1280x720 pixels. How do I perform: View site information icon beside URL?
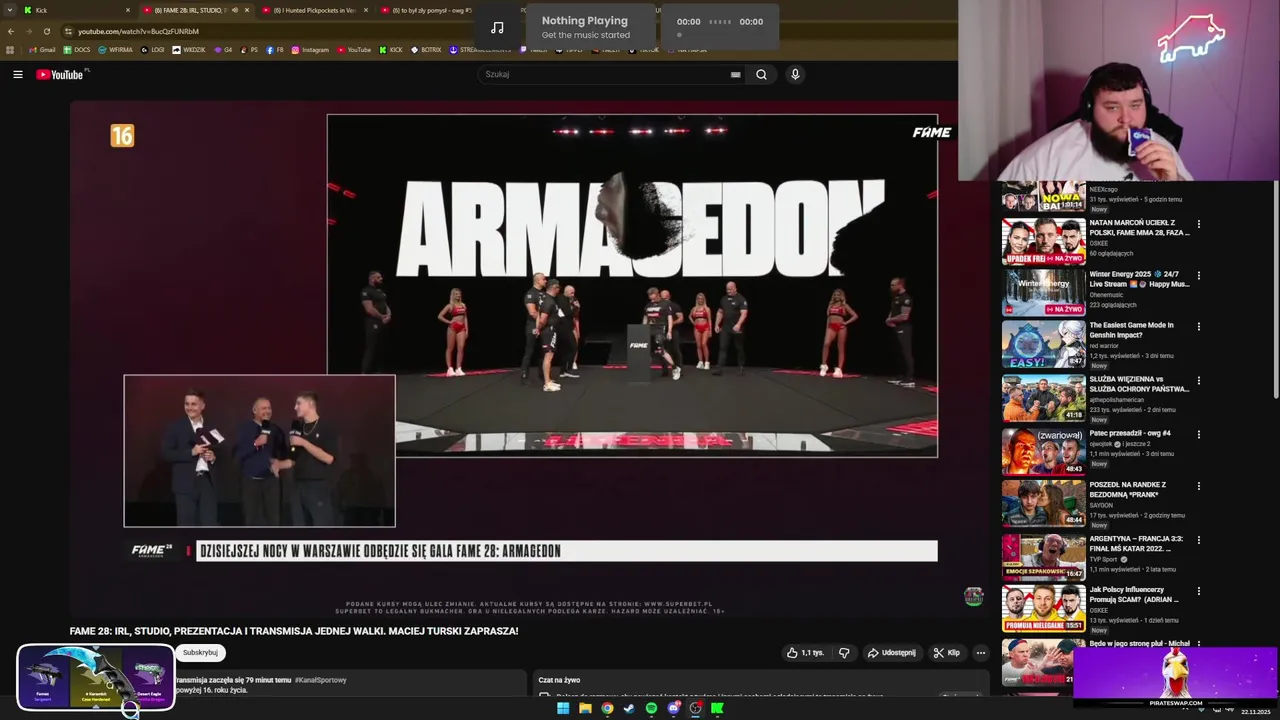[x=67, y=31]
